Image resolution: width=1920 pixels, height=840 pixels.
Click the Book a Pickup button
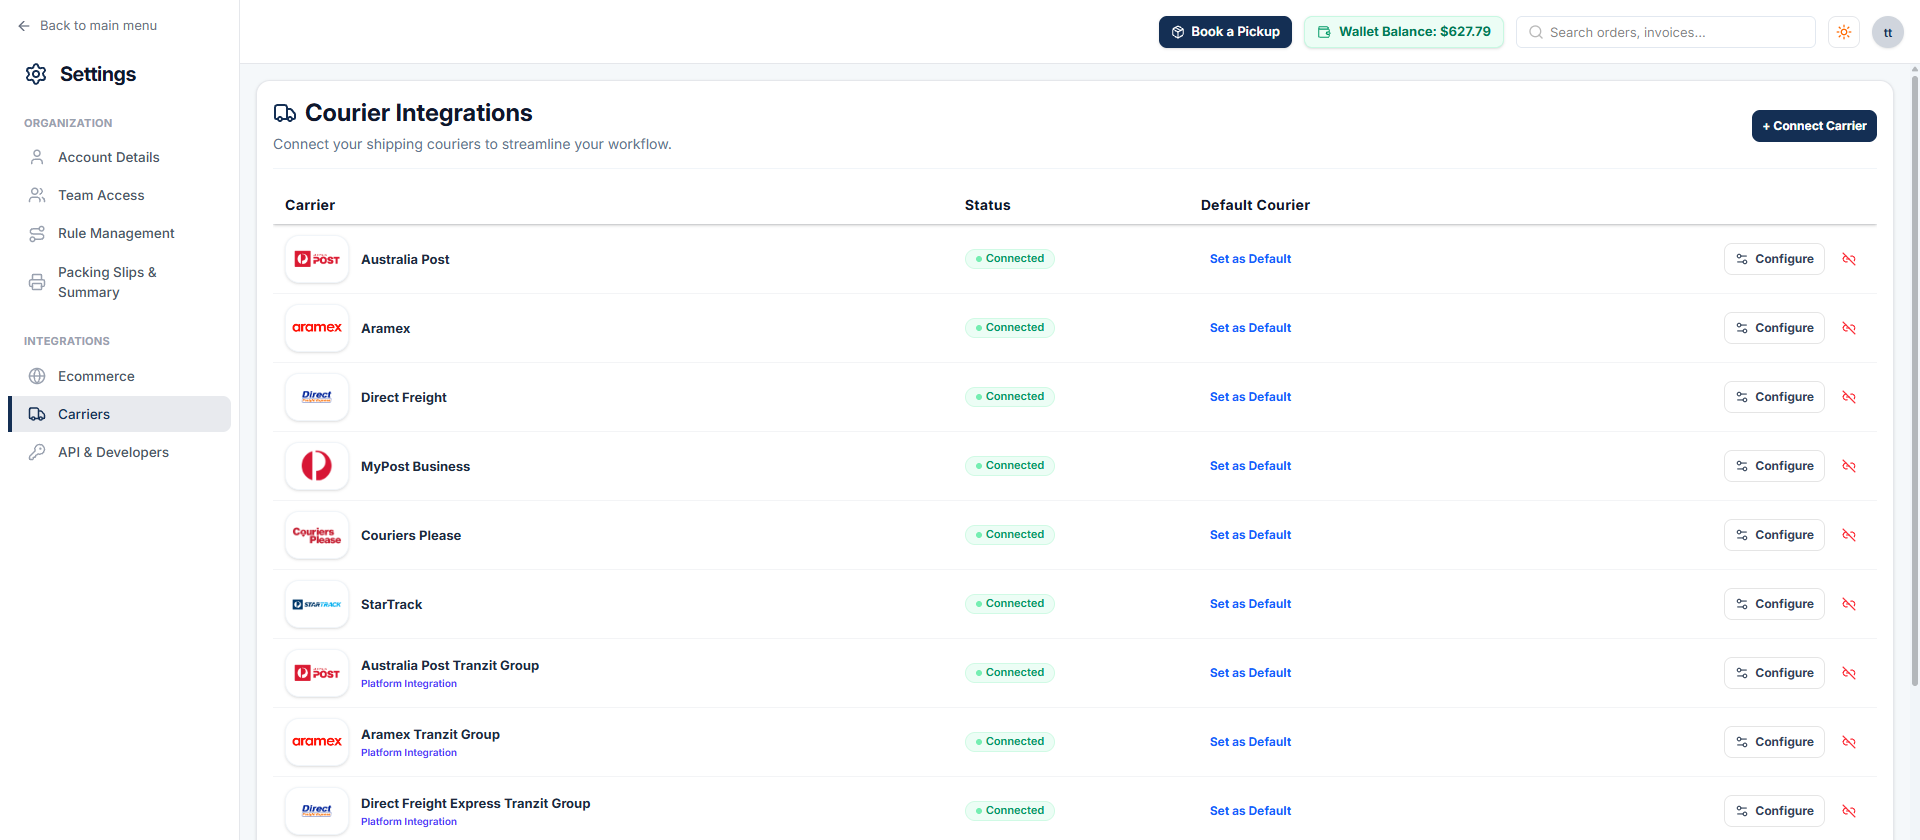click(1225, 32)
